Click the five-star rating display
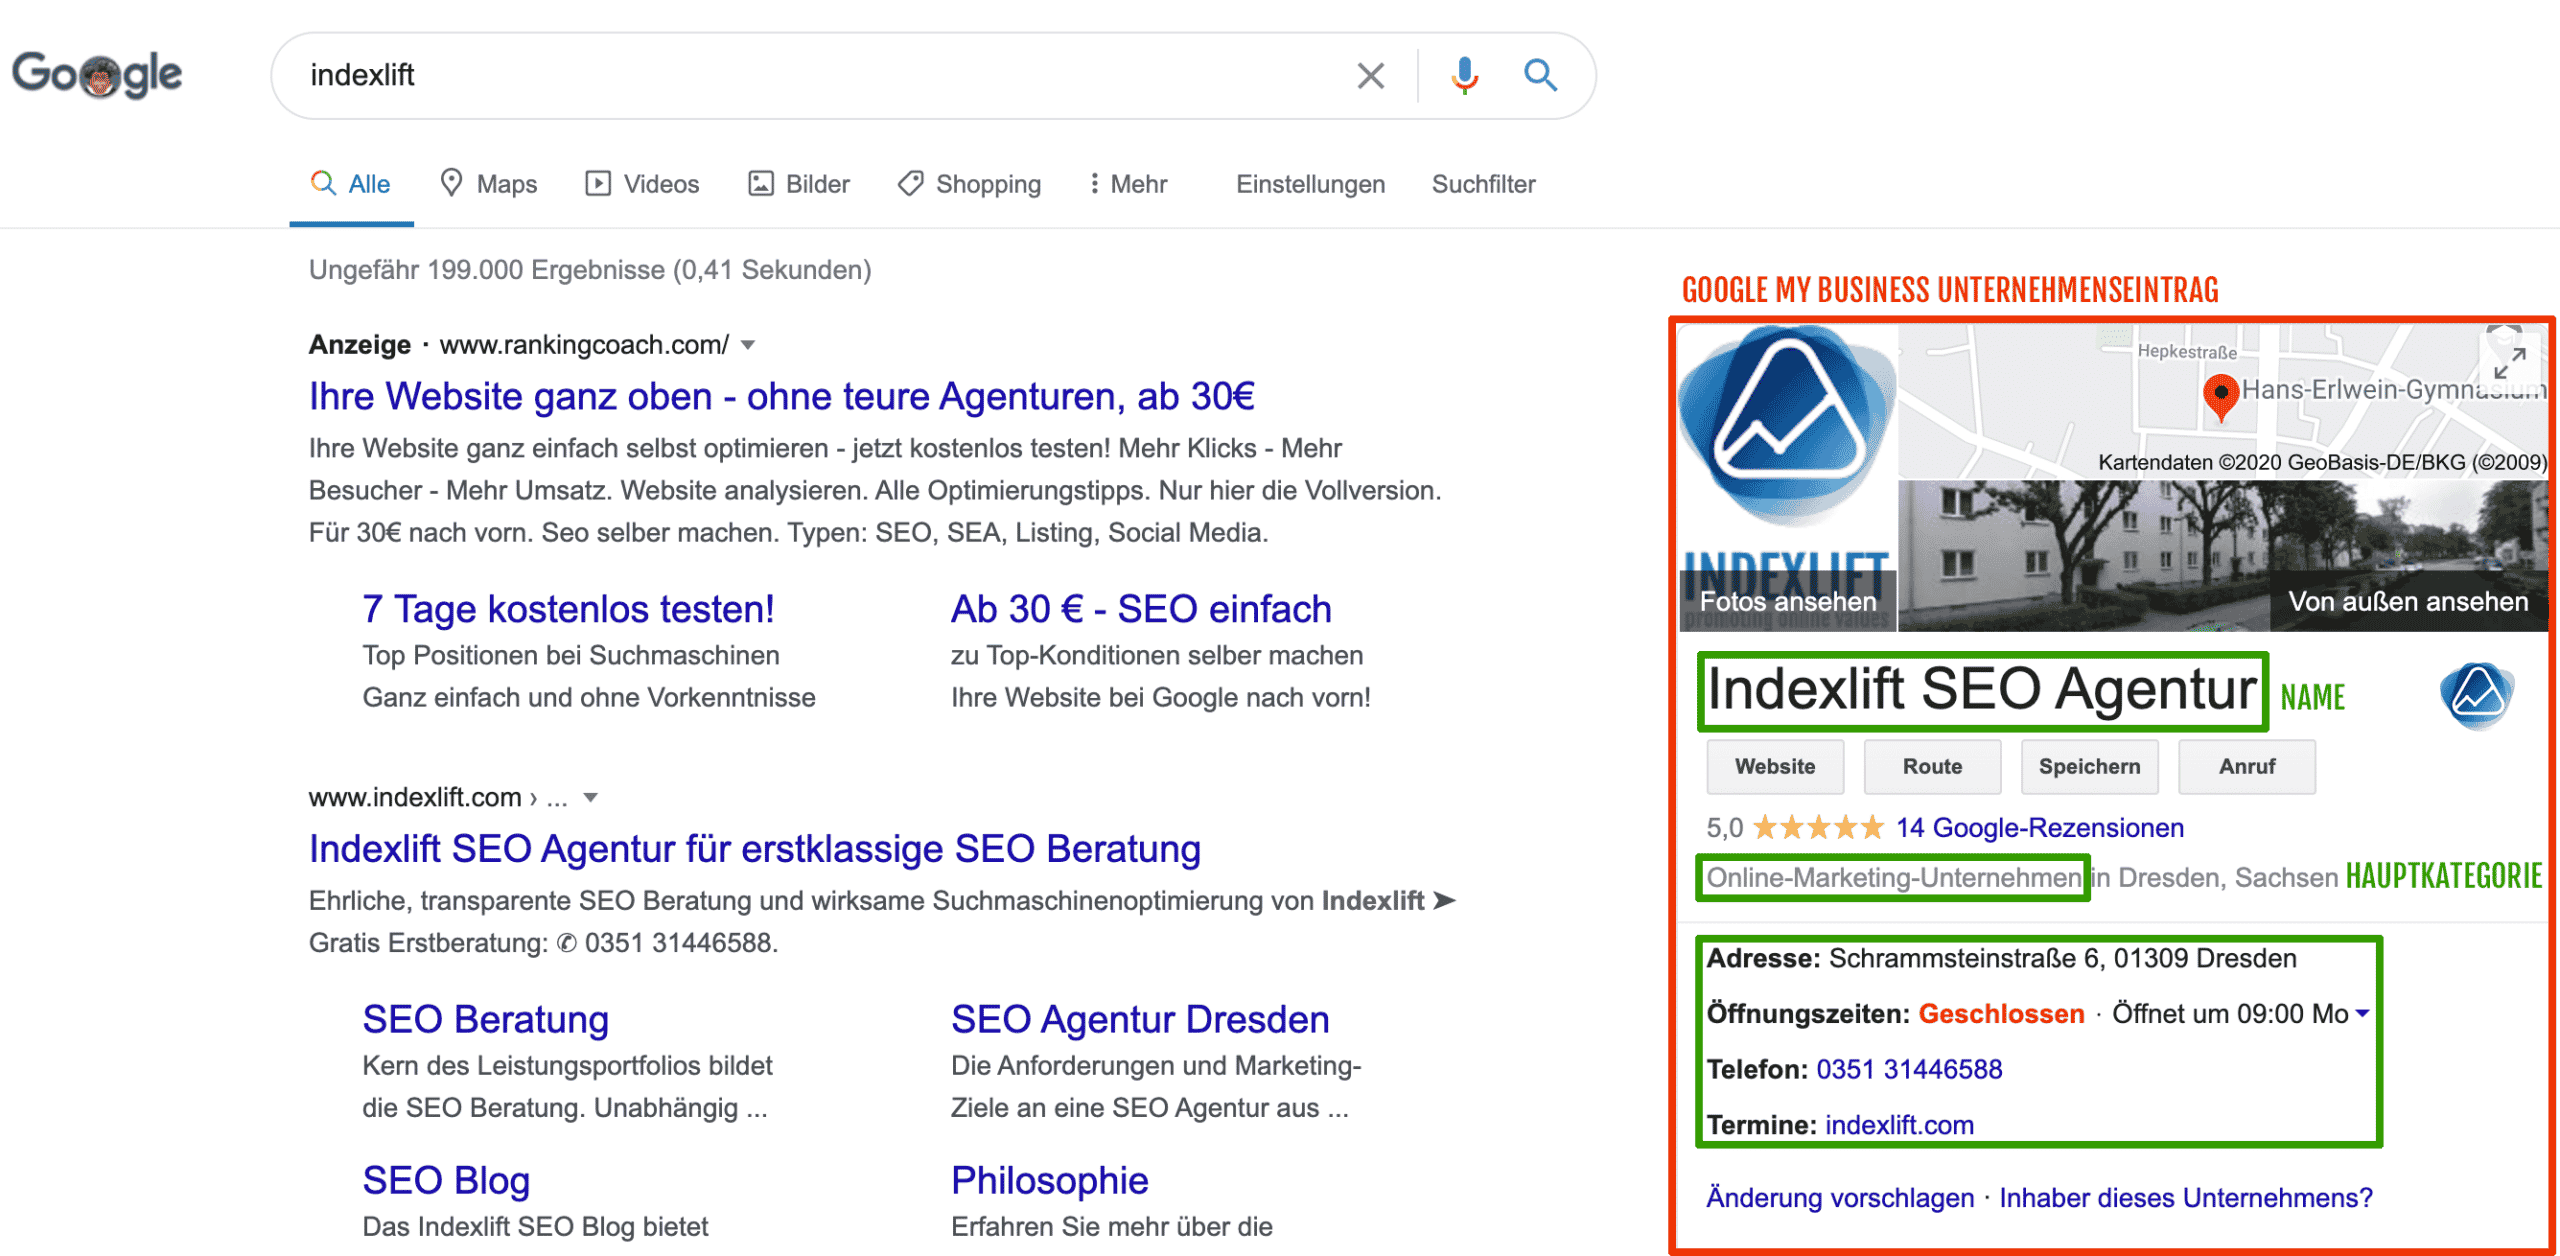 tap(1818, 828)
